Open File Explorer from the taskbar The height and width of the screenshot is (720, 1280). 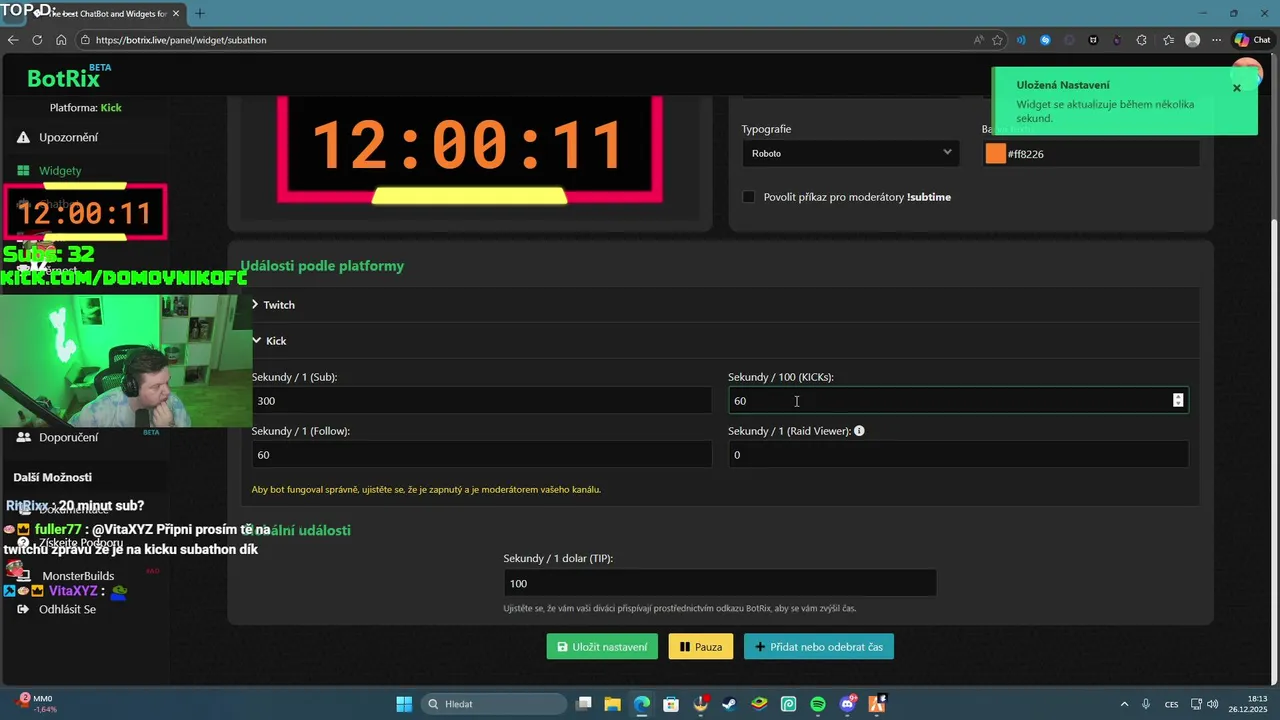pyautogui.click(x=612, y=704)
